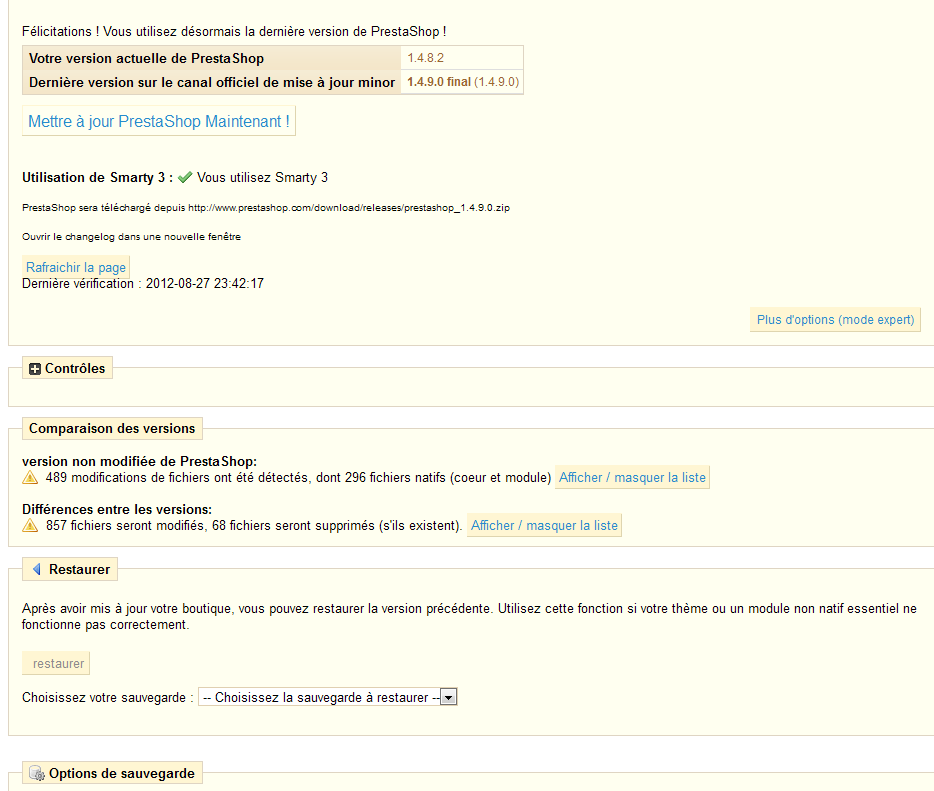The image size is (934, 791).
Task: Open 'Plus d'options (mode expert)'
Action: 835,320
